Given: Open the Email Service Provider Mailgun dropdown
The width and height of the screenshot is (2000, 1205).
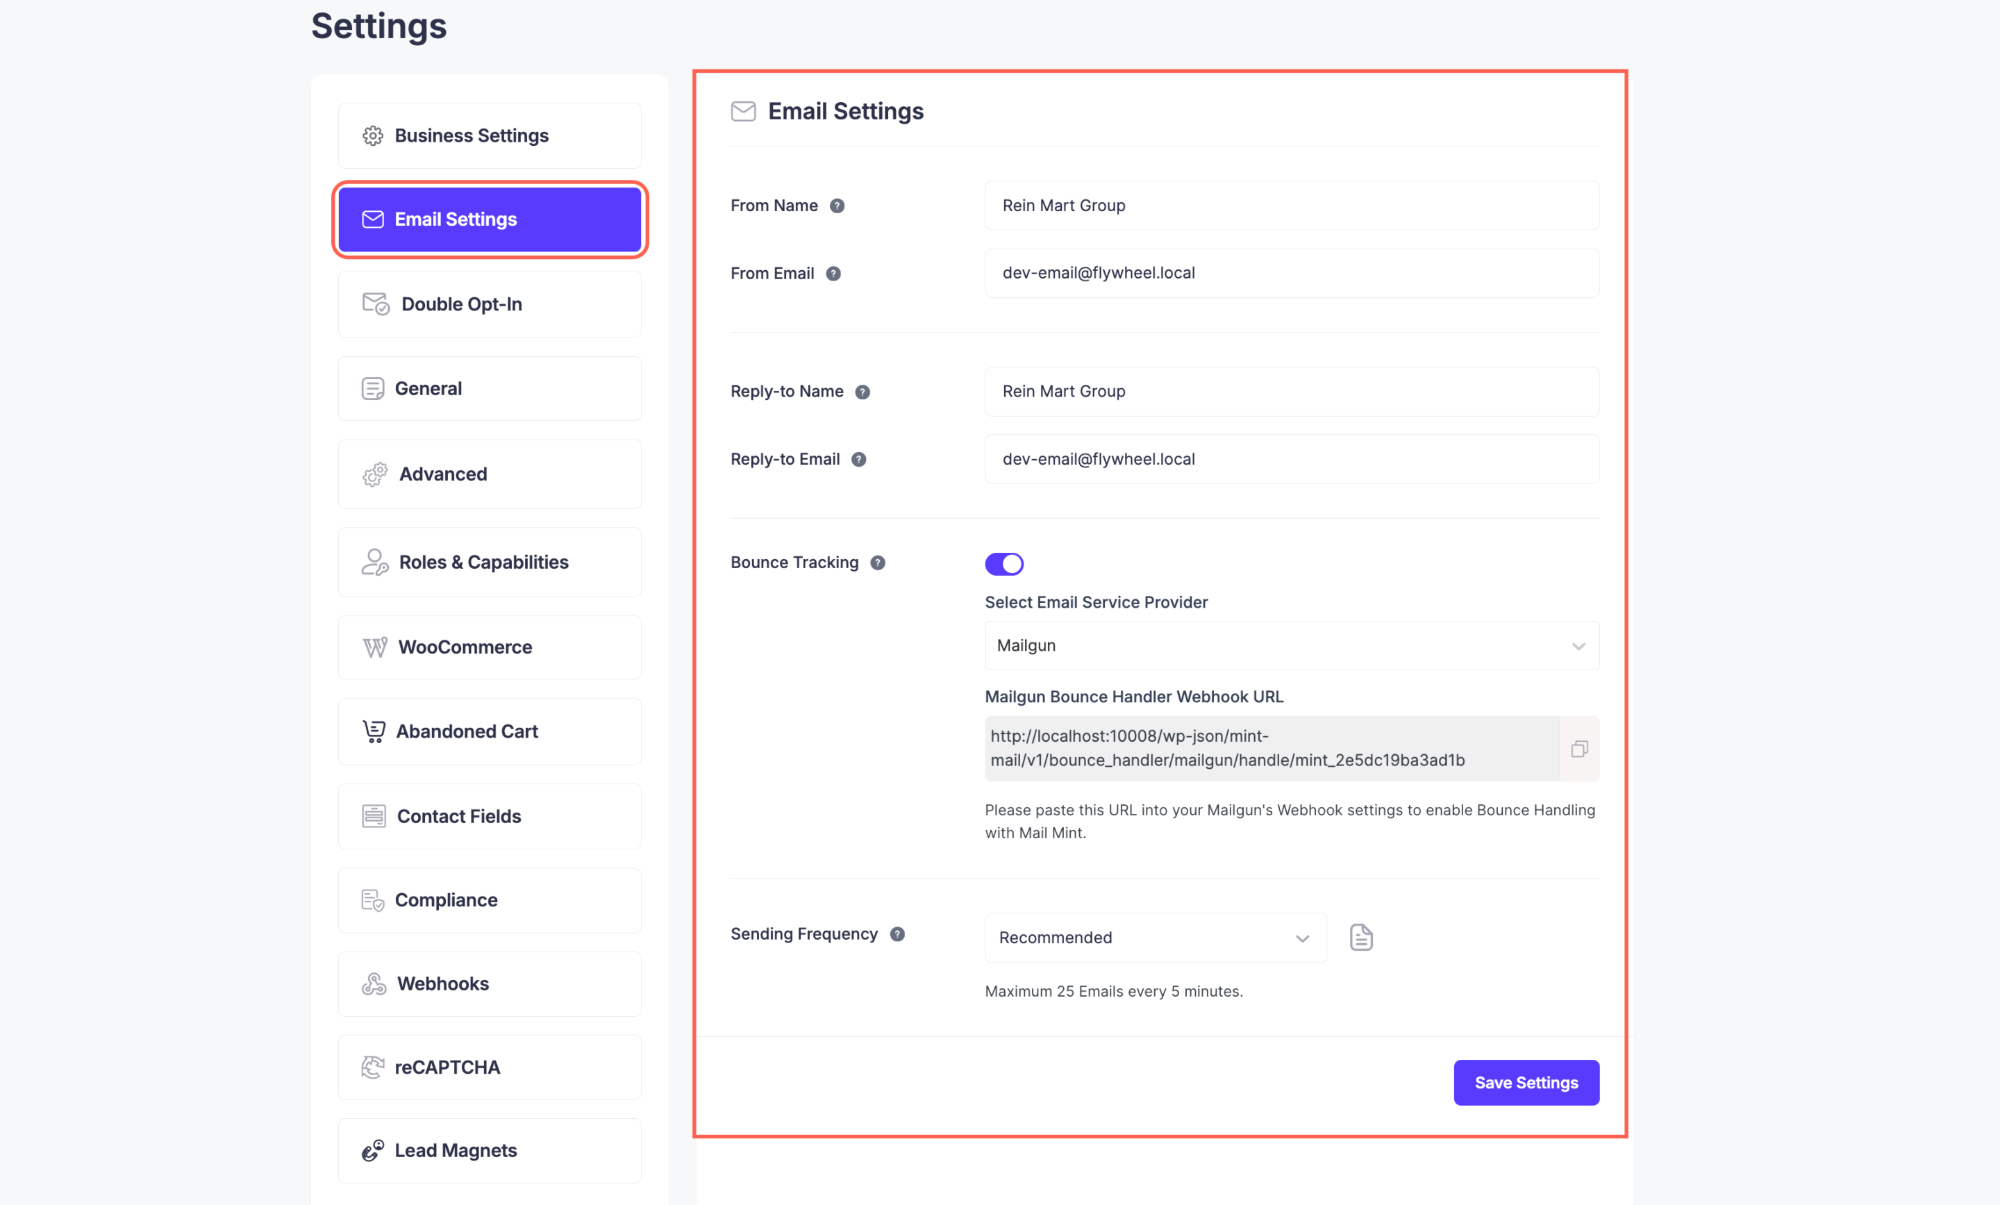Looking at the screenshot, I should click(1292, 646).
